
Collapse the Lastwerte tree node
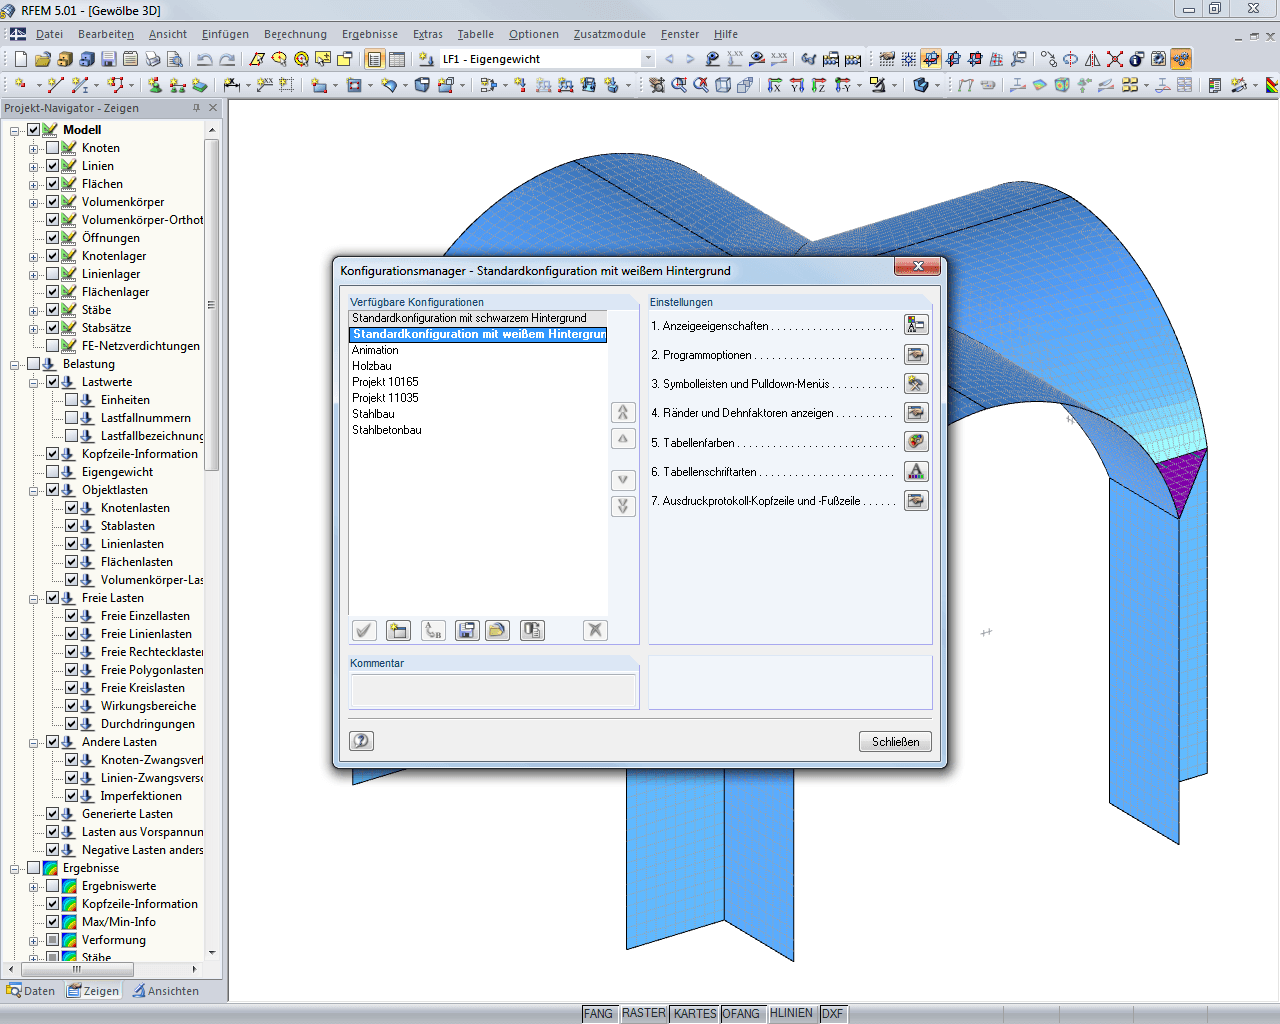tap(34, 382)
